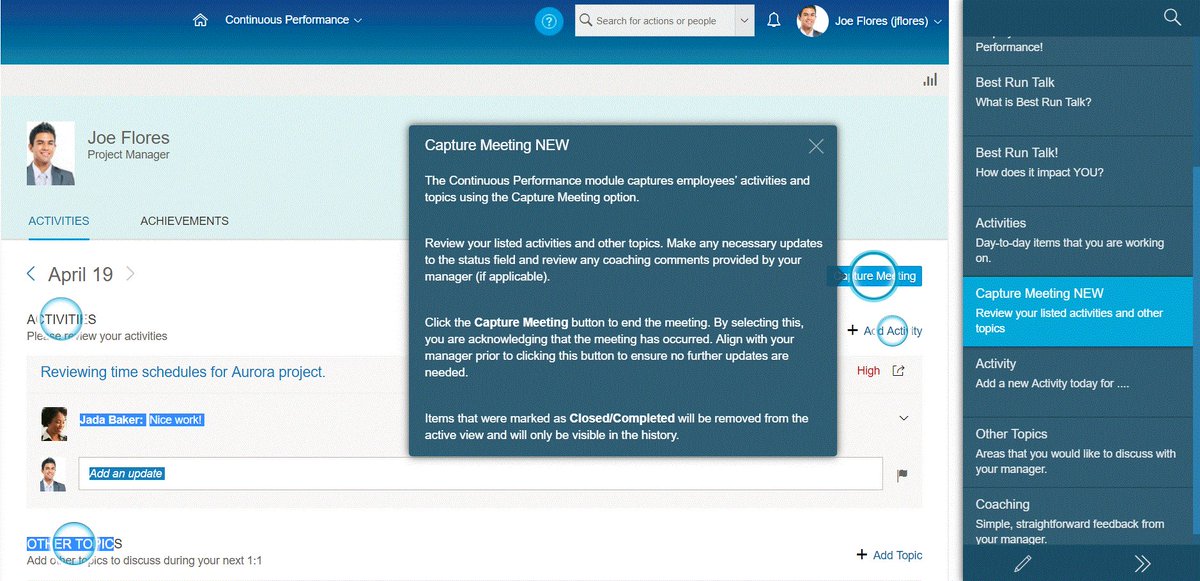Image resolution: width=1200 pixels, height=581 pixels.
Task: Open the notifications bell icon
Action: click(x=774, y=20)
